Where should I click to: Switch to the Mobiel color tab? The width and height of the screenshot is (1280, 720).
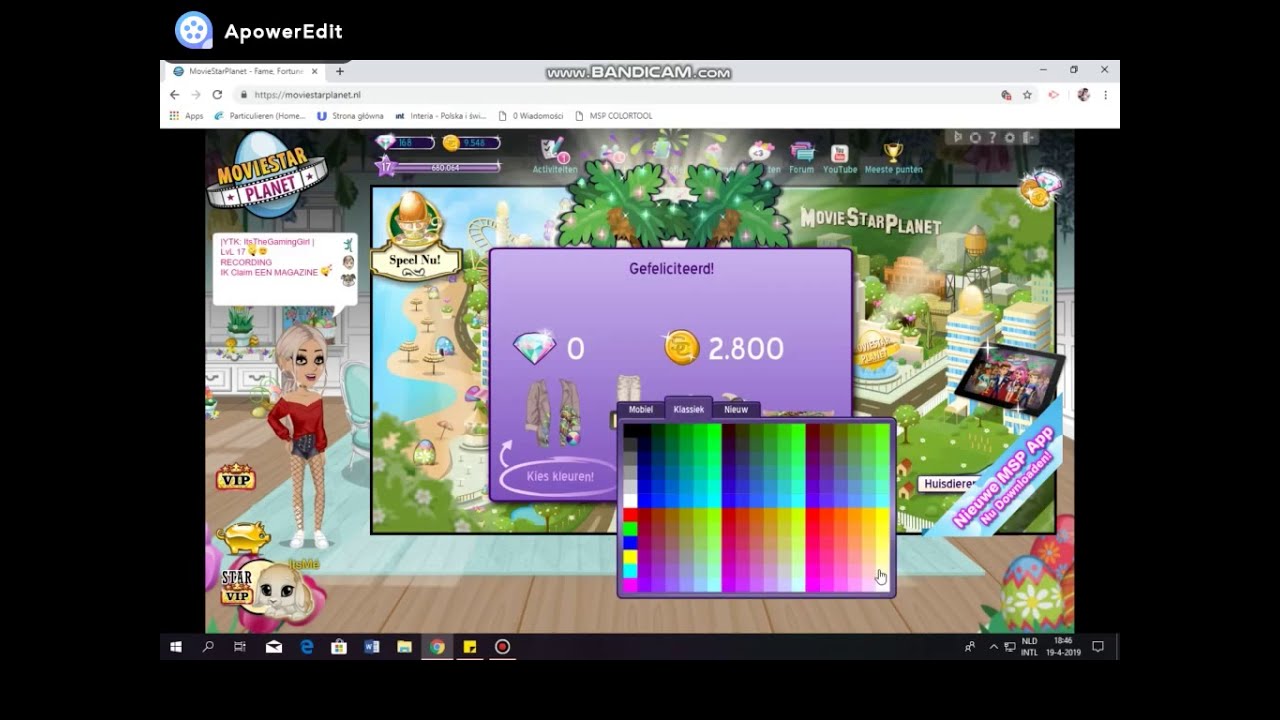641,409
